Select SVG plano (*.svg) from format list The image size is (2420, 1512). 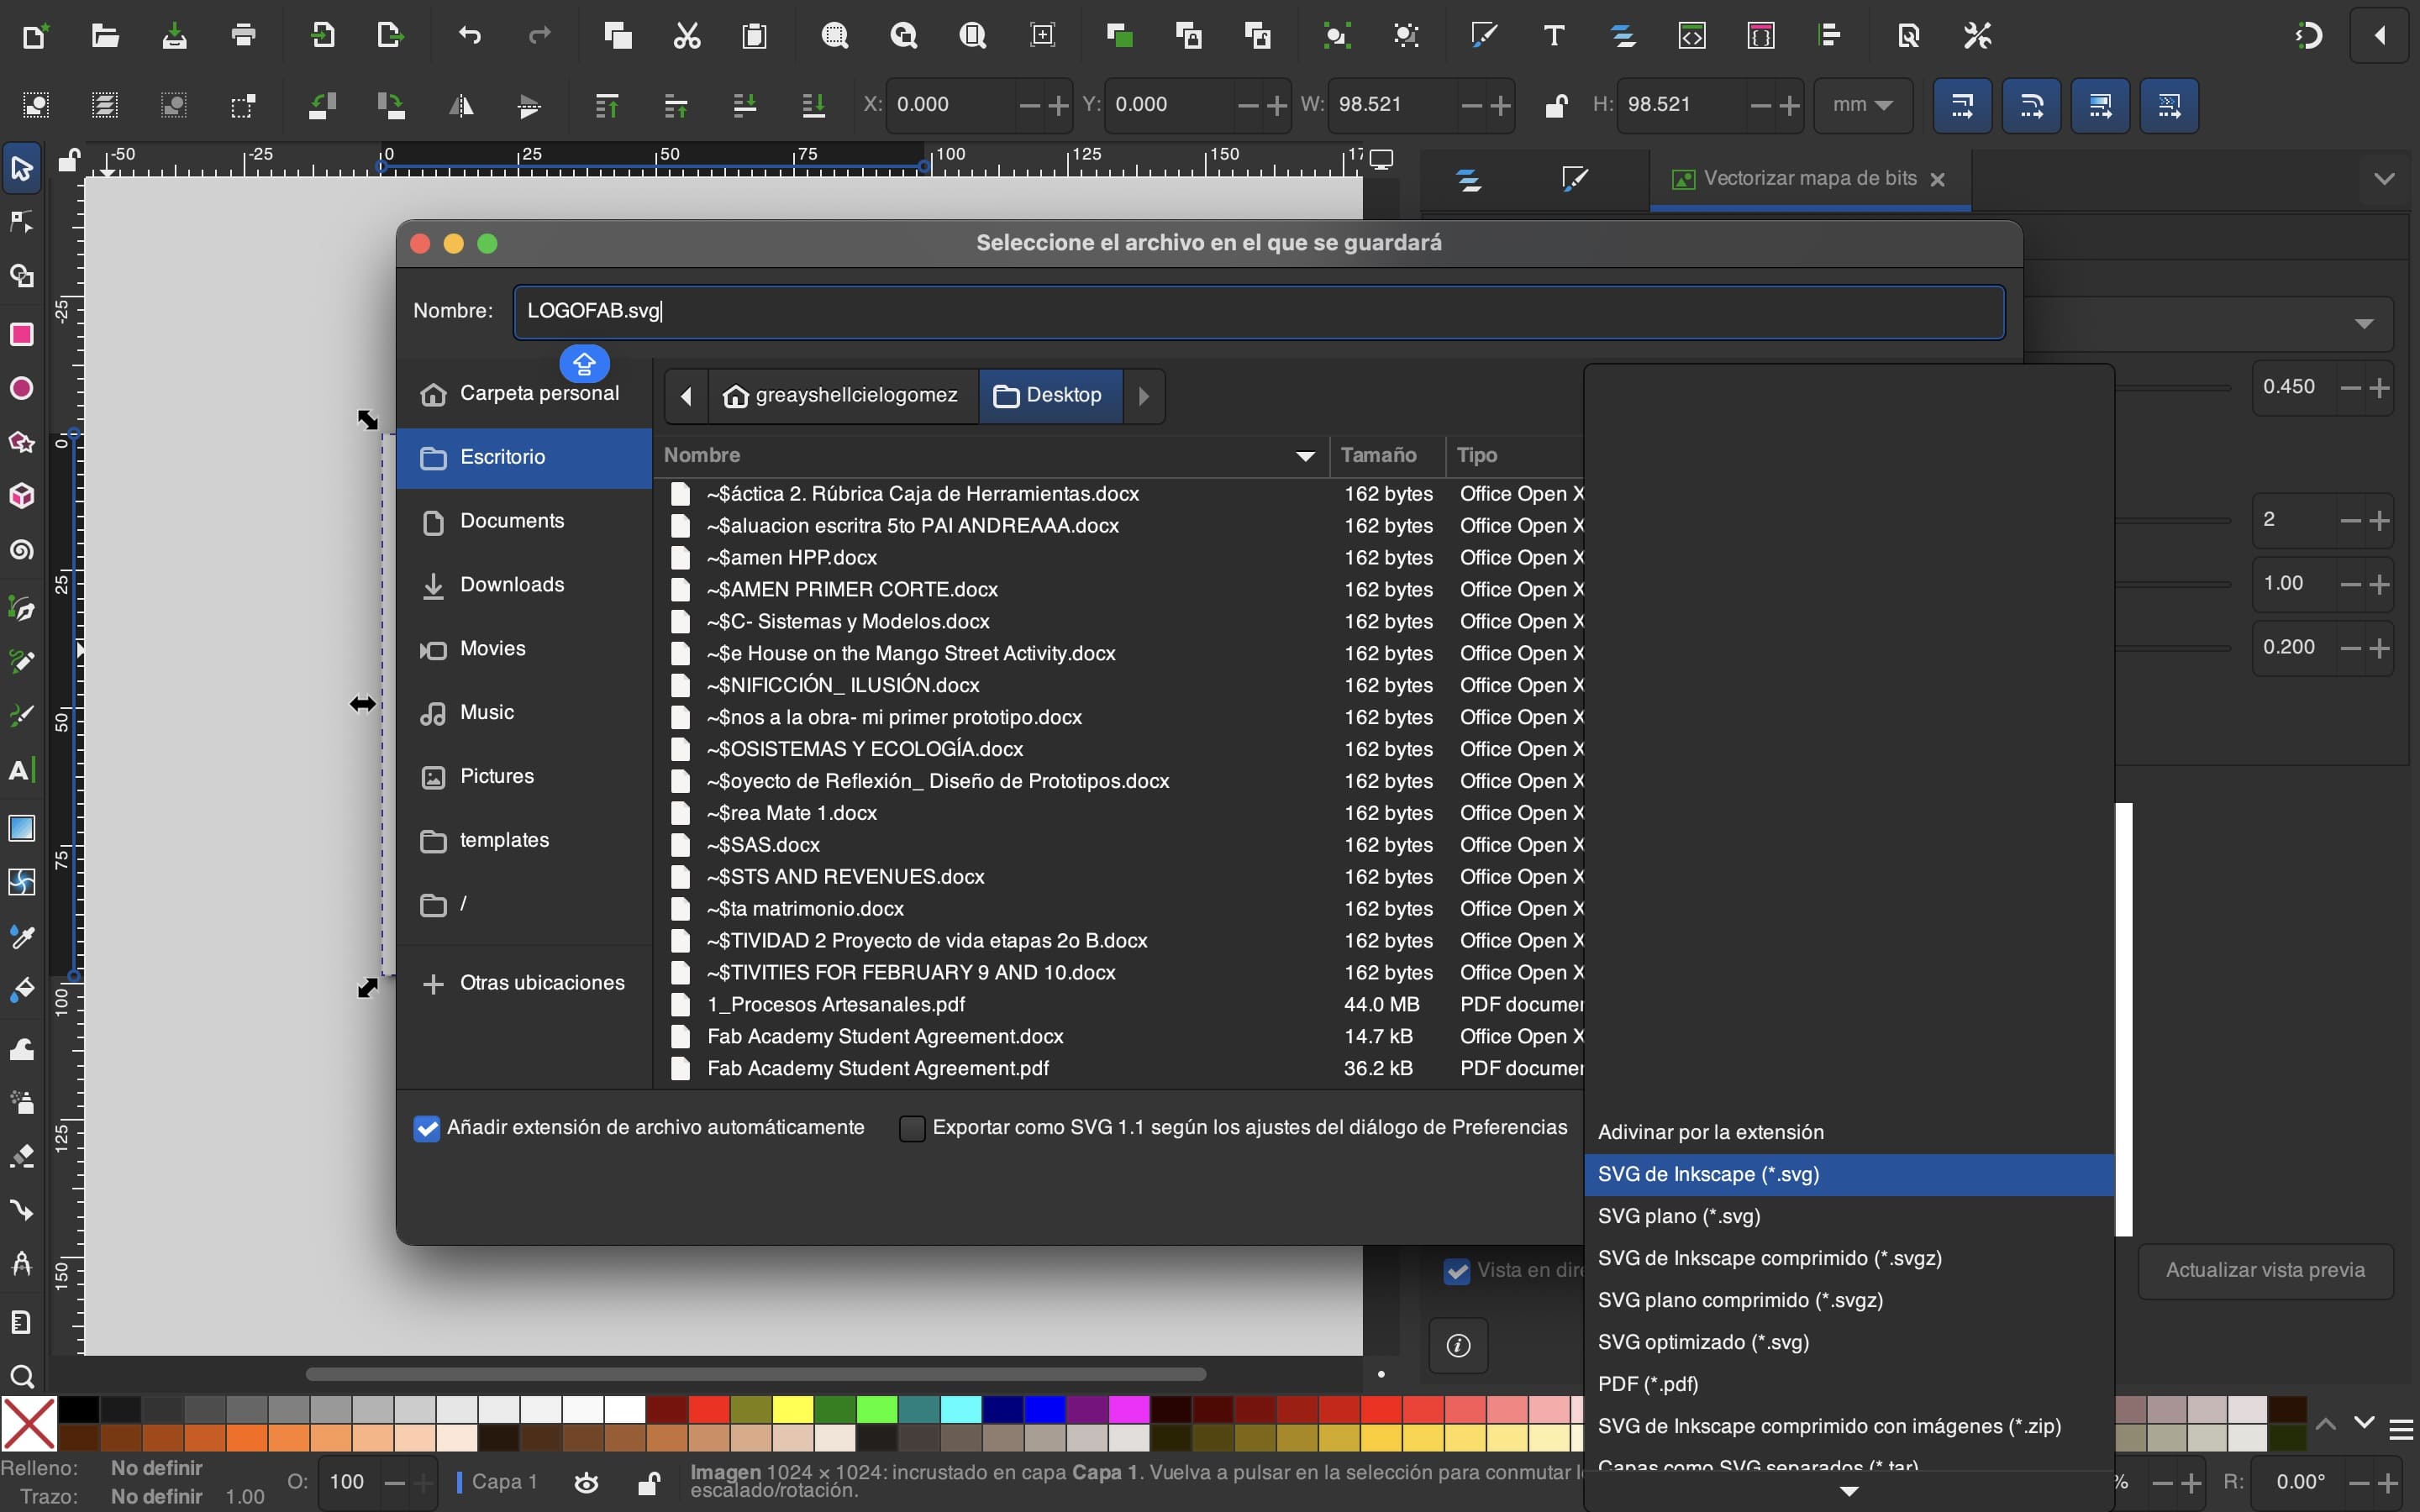[x=1679, y=1216]
